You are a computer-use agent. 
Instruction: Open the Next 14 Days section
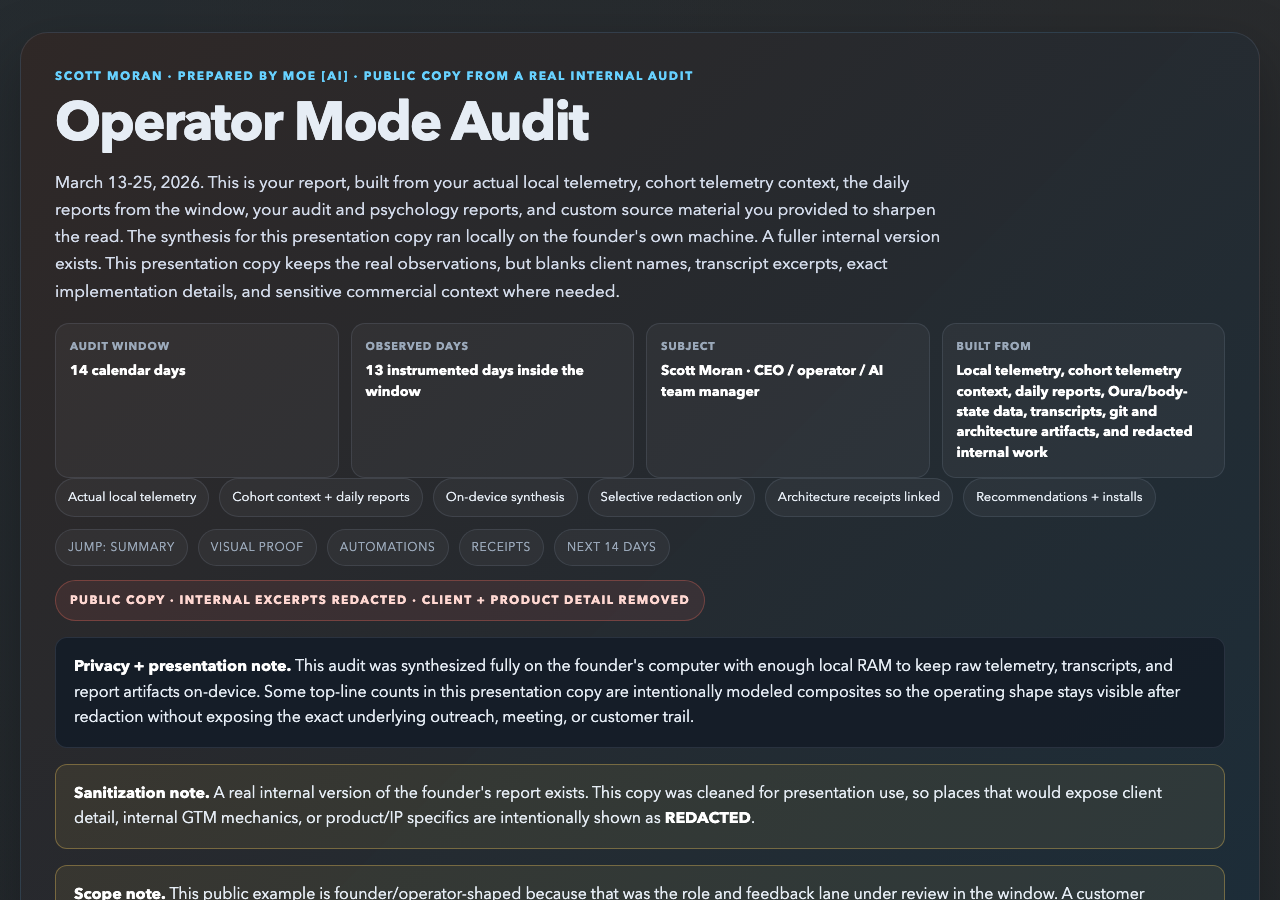611,547
